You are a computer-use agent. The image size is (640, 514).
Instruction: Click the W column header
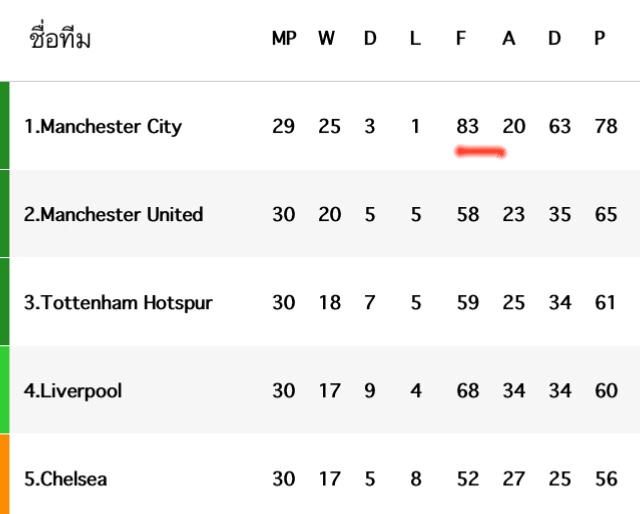327,39
